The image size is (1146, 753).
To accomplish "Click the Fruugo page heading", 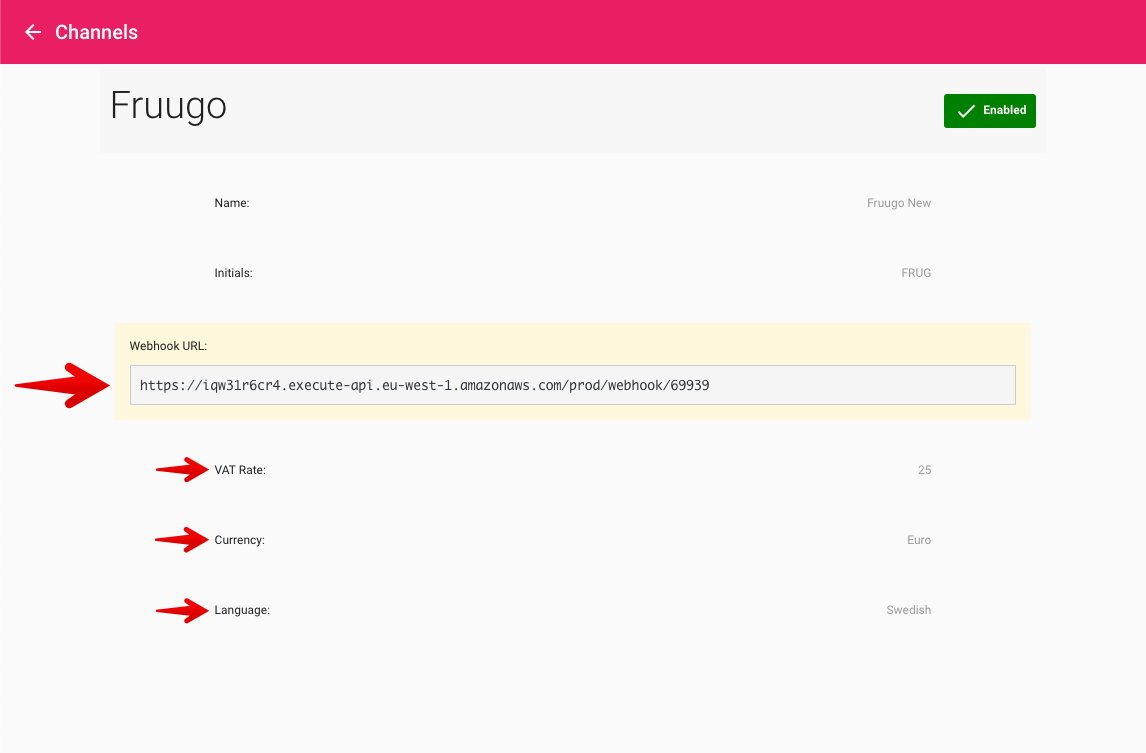I will (x=169, y=105).
